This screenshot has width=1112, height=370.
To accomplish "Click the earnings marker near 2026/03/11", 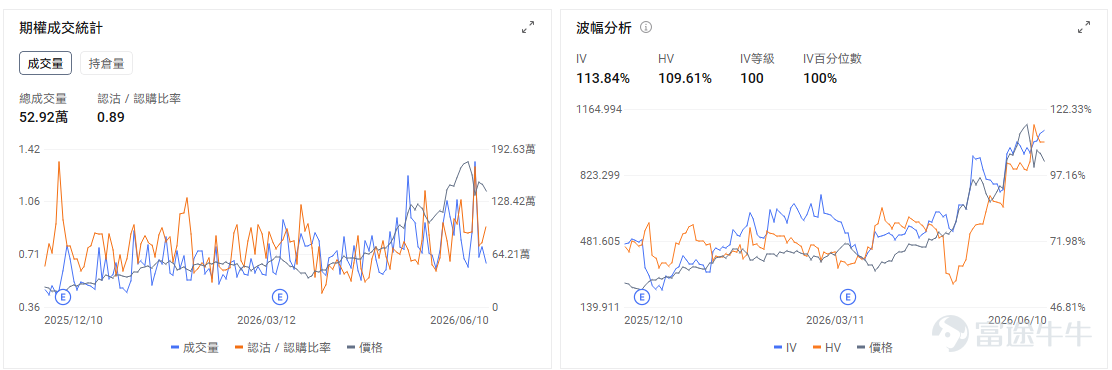I will point(847,296).
